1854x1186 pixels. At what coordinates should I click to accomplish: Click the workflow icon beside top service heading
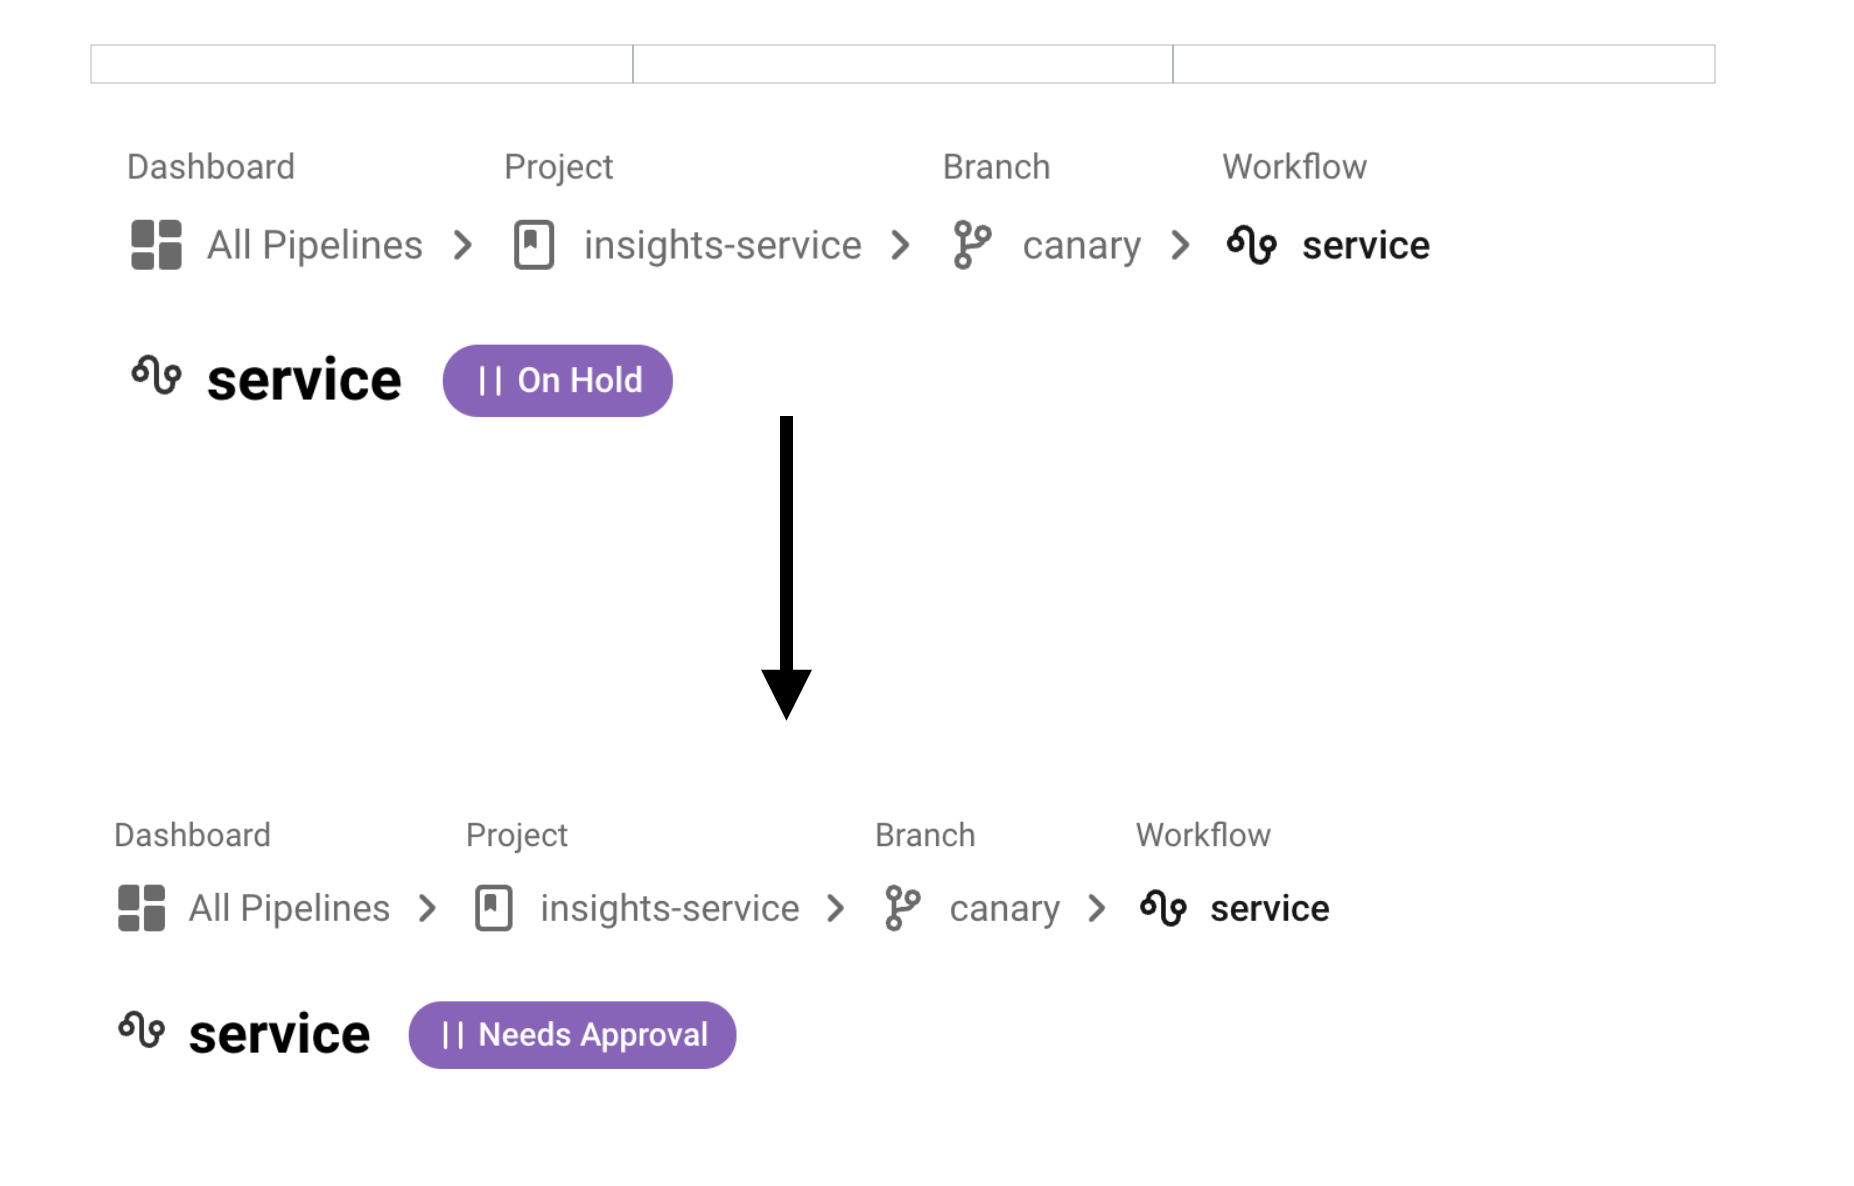coord(158,378)
